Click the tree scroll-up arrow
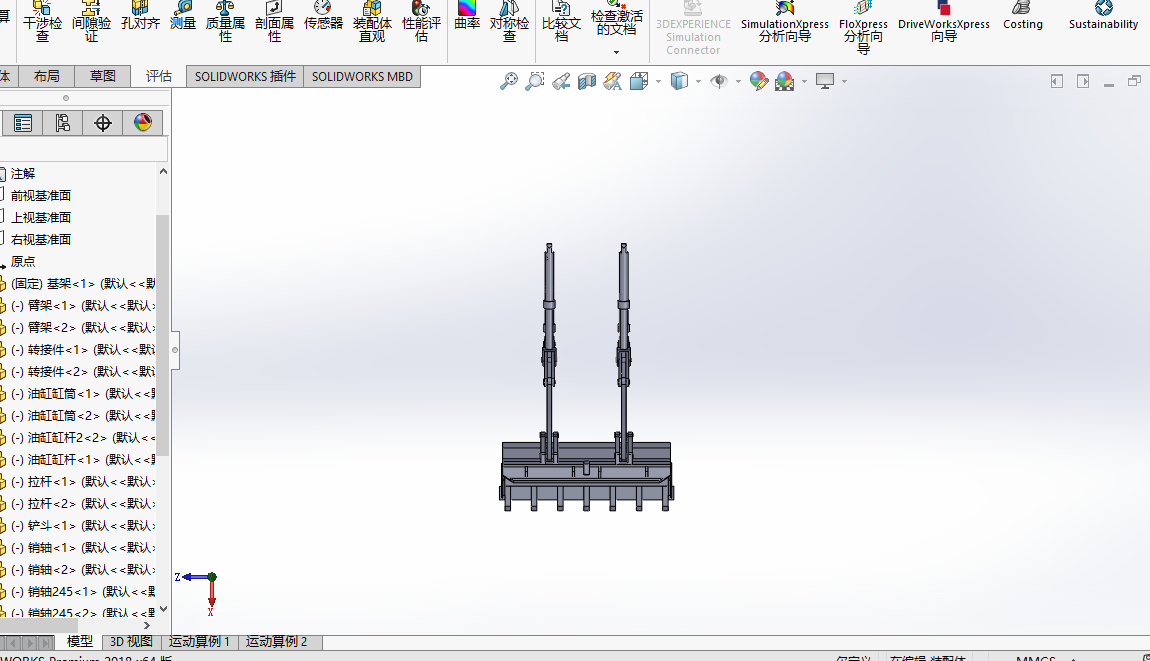This screenshot has width=1150, height=661. tap(164, 172)
